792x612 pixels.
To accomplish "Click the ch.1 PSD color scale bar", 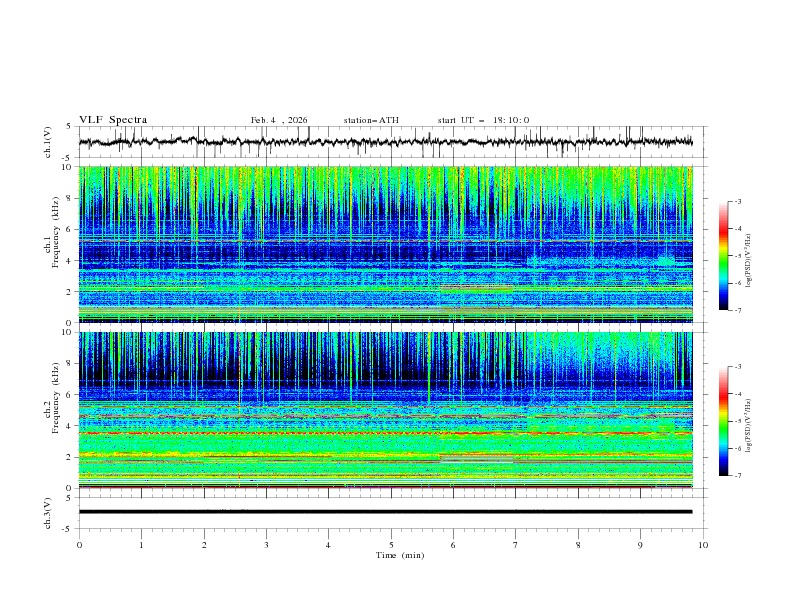I will click(724, 256).
